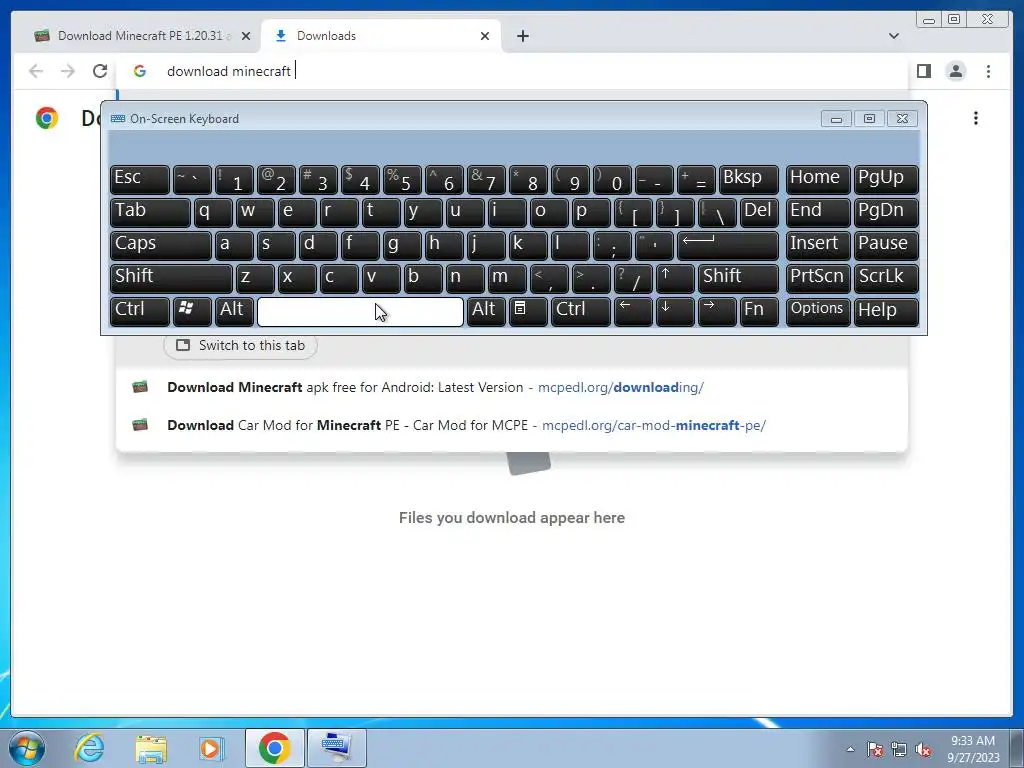The image size is (1024, 768).
Task: Select the Downloads tab
Action: coord(380,36)
